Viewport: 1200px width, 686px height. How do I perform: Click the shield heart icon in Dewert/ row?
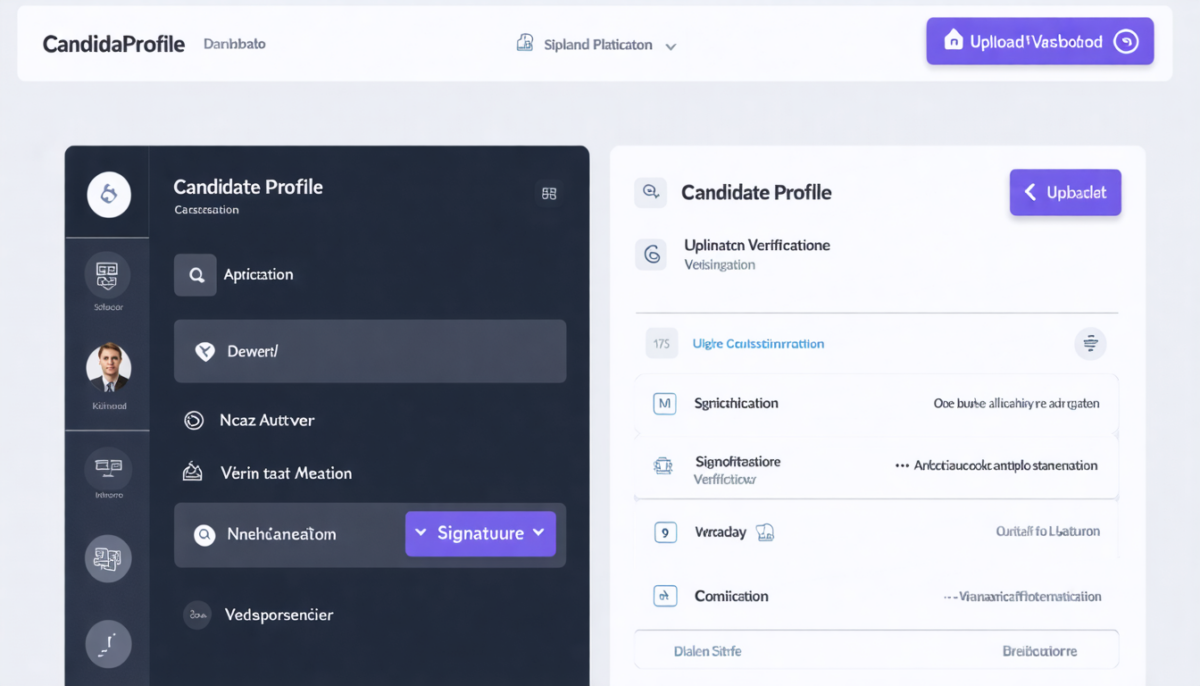(x=205, y=351)
